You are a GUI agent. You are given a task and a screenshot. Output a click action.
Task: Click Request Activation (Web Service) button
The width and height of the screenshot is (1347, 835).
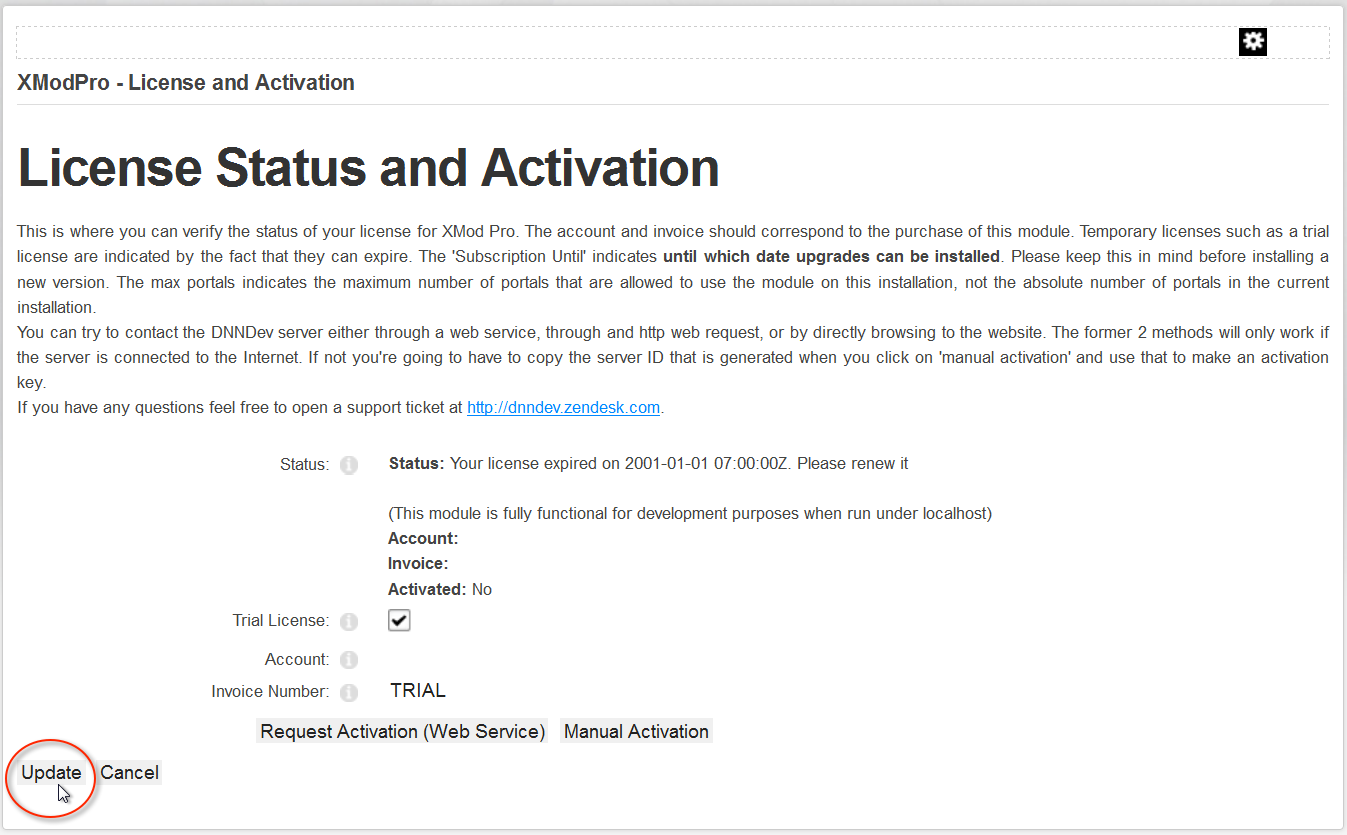click(402, 731)
